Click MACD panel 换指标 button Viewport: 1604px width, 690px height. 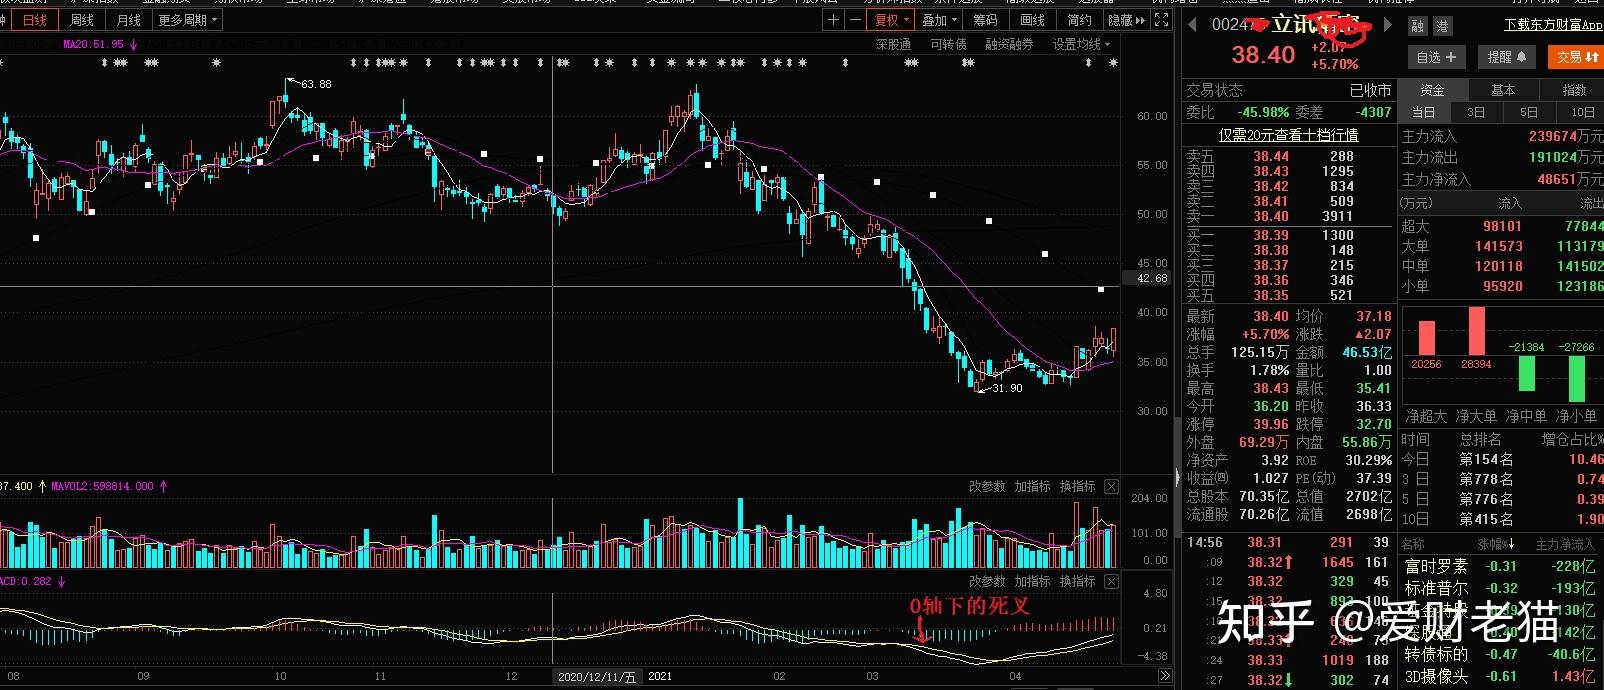[x=1077, y=582]
